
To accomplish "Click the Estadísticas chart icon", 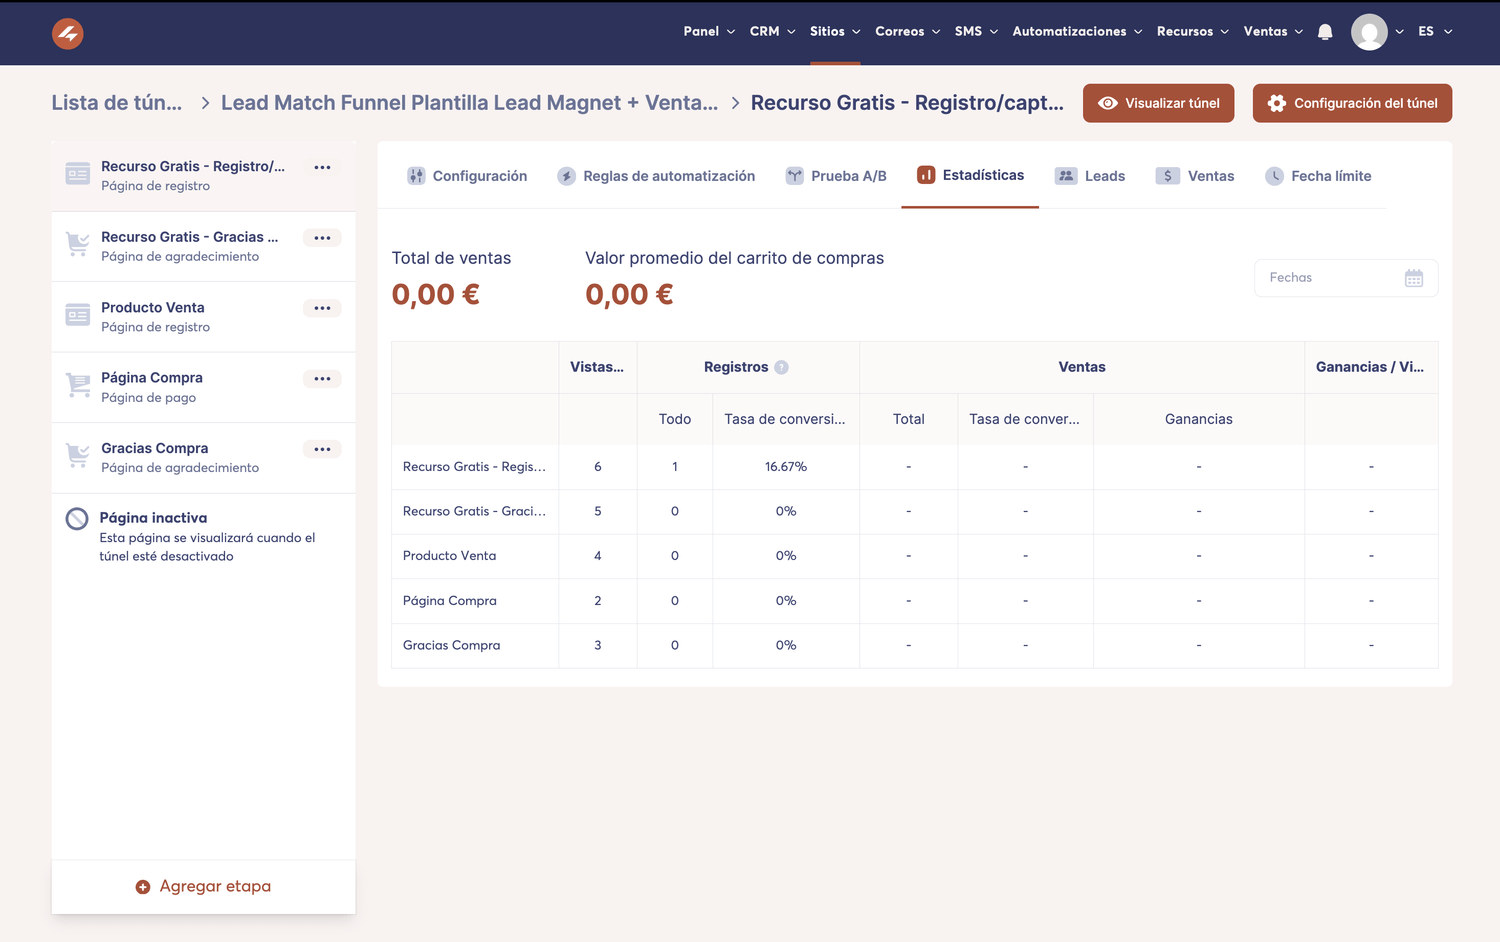I will 926,175.
